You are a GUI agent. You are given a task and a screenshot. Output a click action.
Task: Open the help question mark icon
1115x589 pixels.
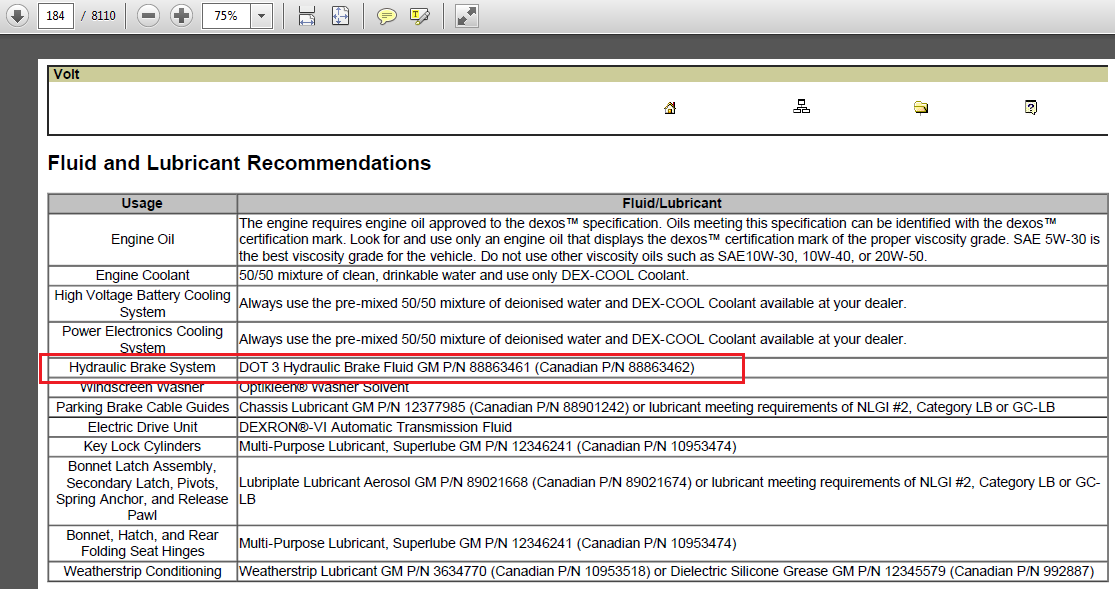coord(1031,108)
